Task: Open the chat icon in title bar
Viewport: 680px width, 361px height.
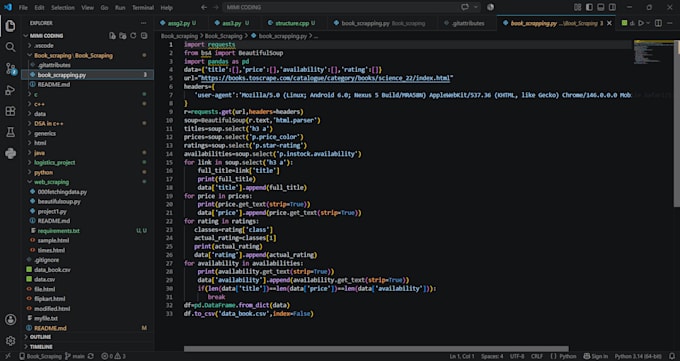Action: point(465,7)
